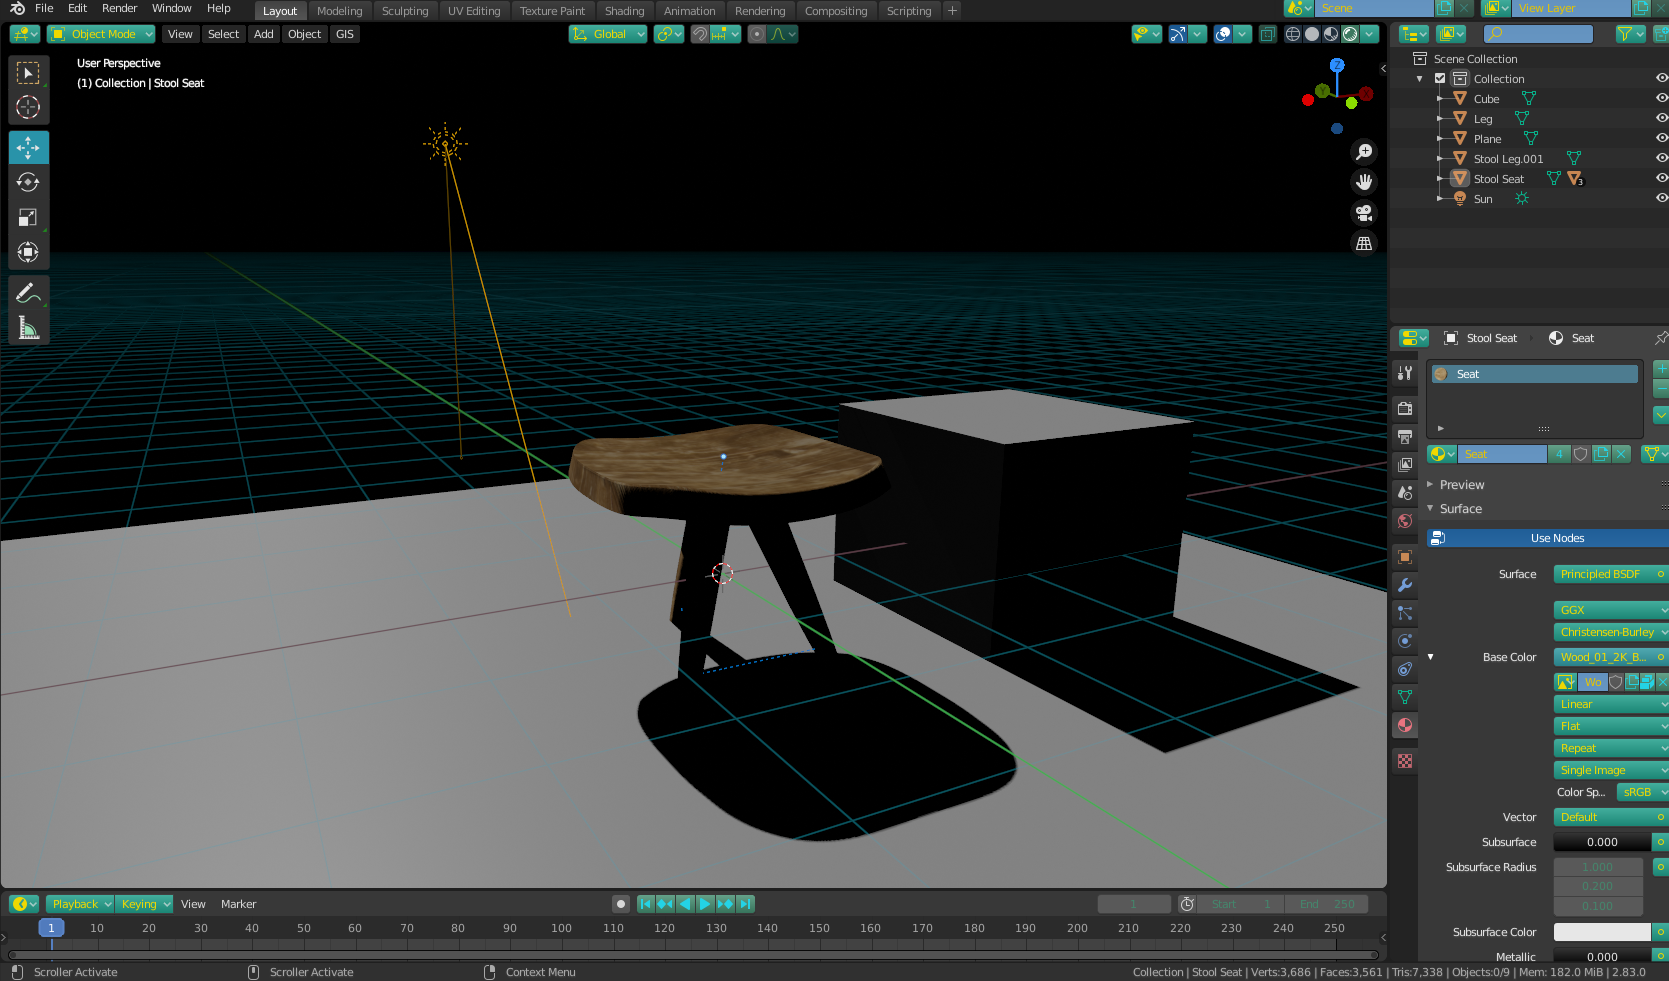The image size is (1669, 981).
Task: Activate the Transform tool
Action: (x=28, y=252)
